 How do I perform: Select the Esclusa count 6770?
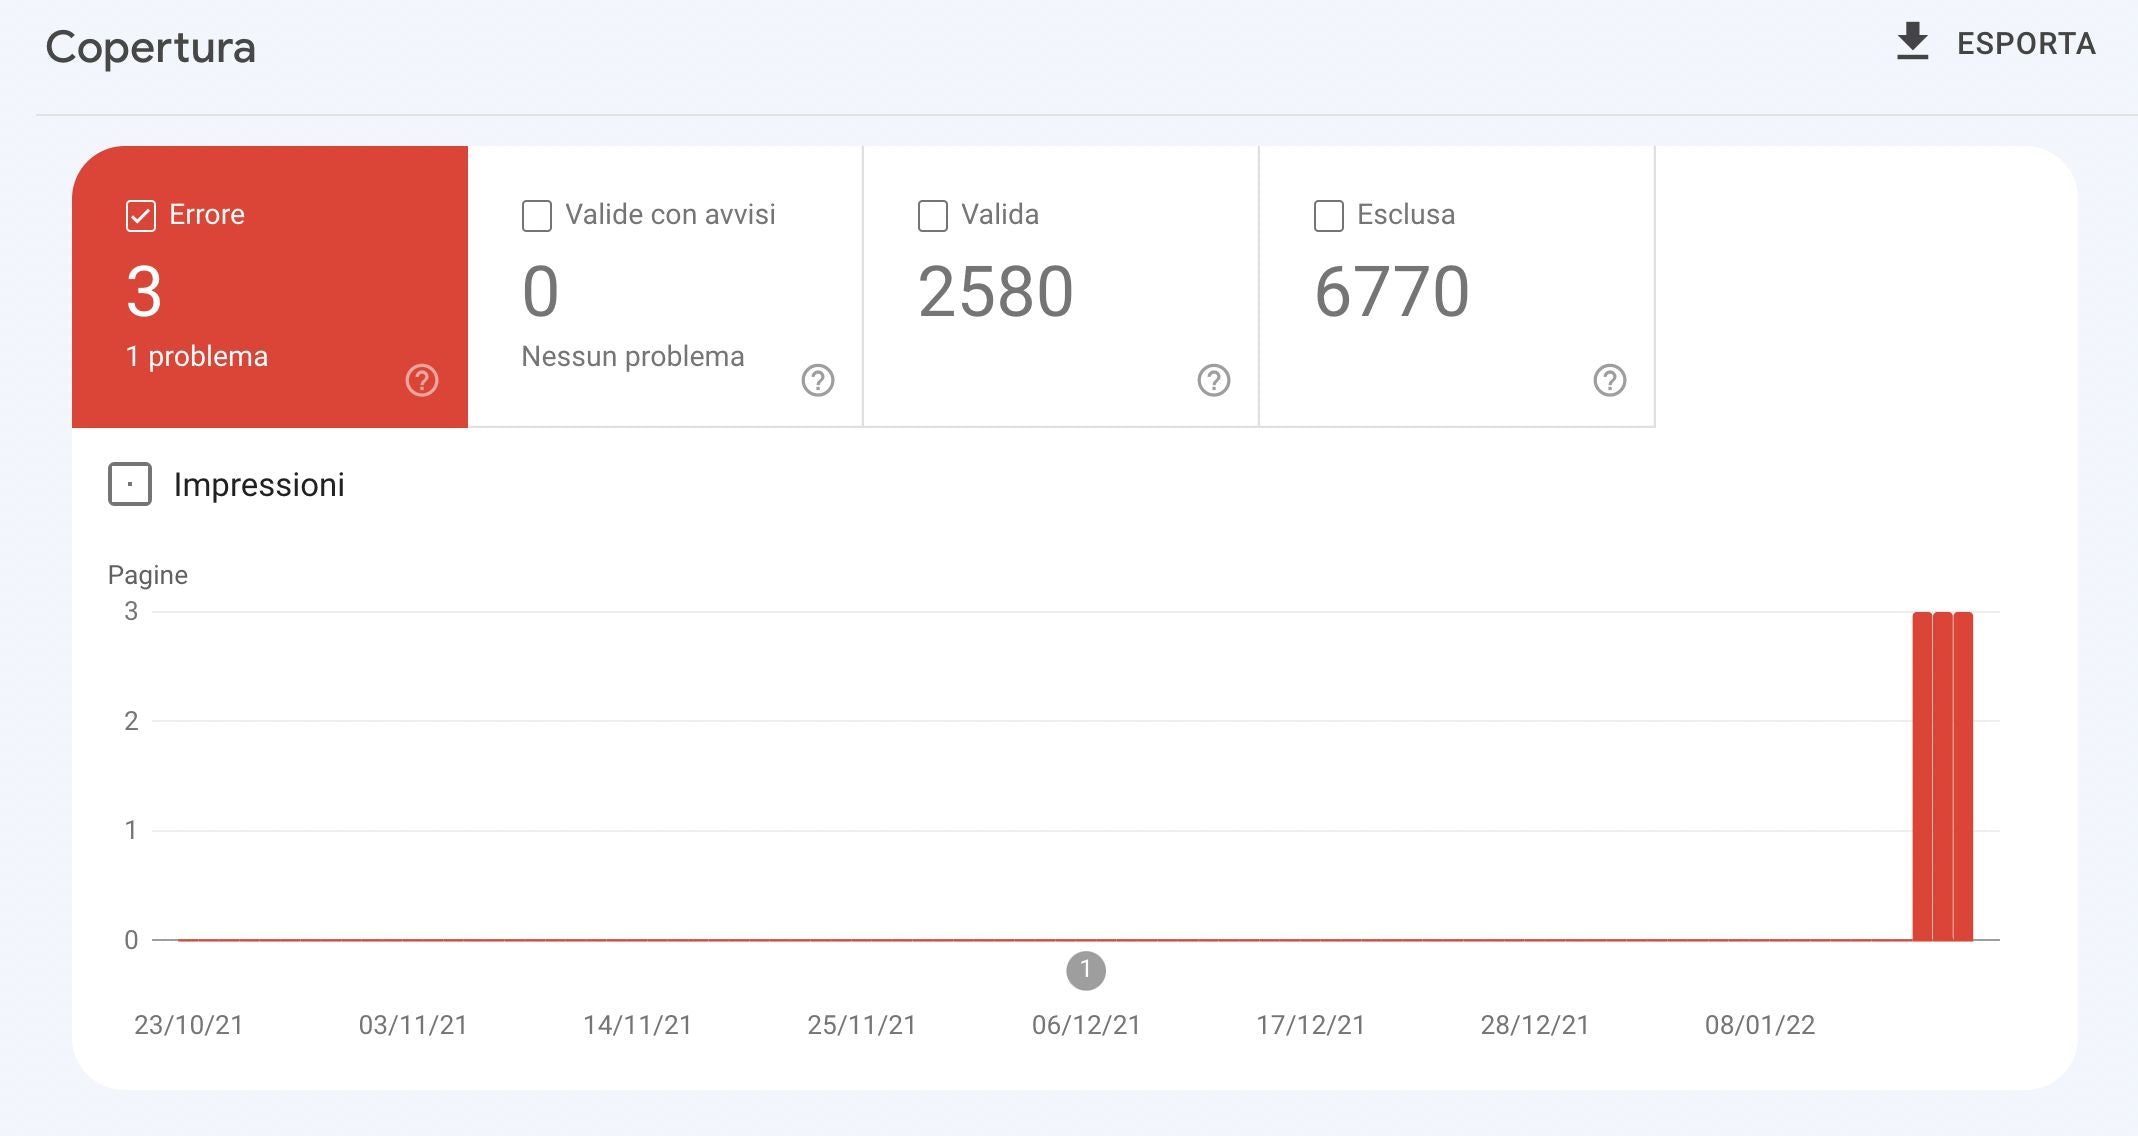pyautogui.click(x=1392, y=292)
